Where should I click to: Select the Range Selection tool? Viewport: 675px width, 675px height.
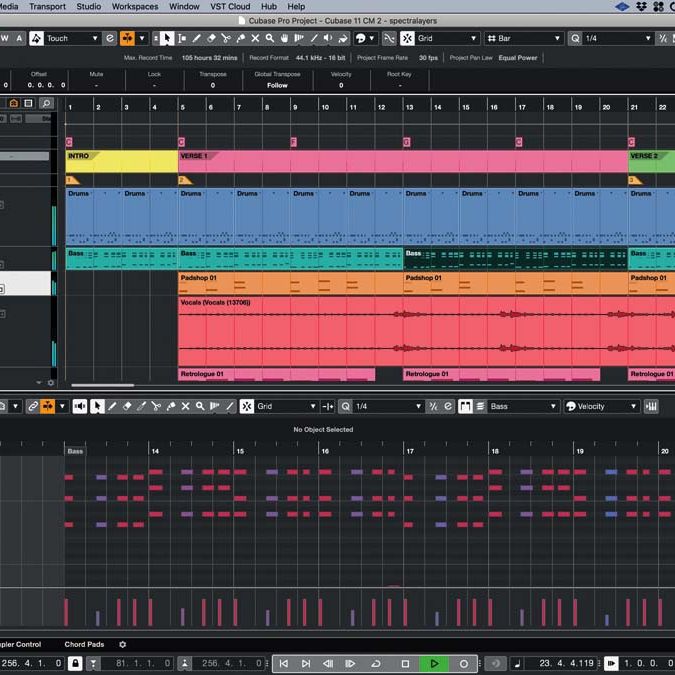[x=182, y=38]
